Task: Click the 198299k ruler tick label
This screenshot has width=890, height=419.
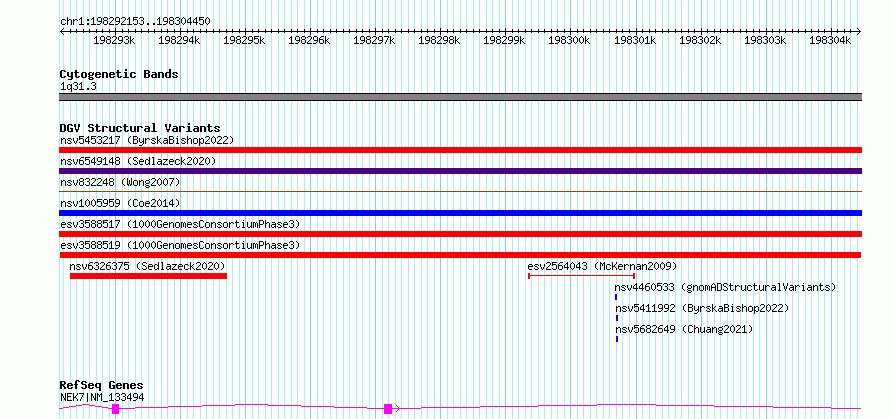Action: point(504,40)
